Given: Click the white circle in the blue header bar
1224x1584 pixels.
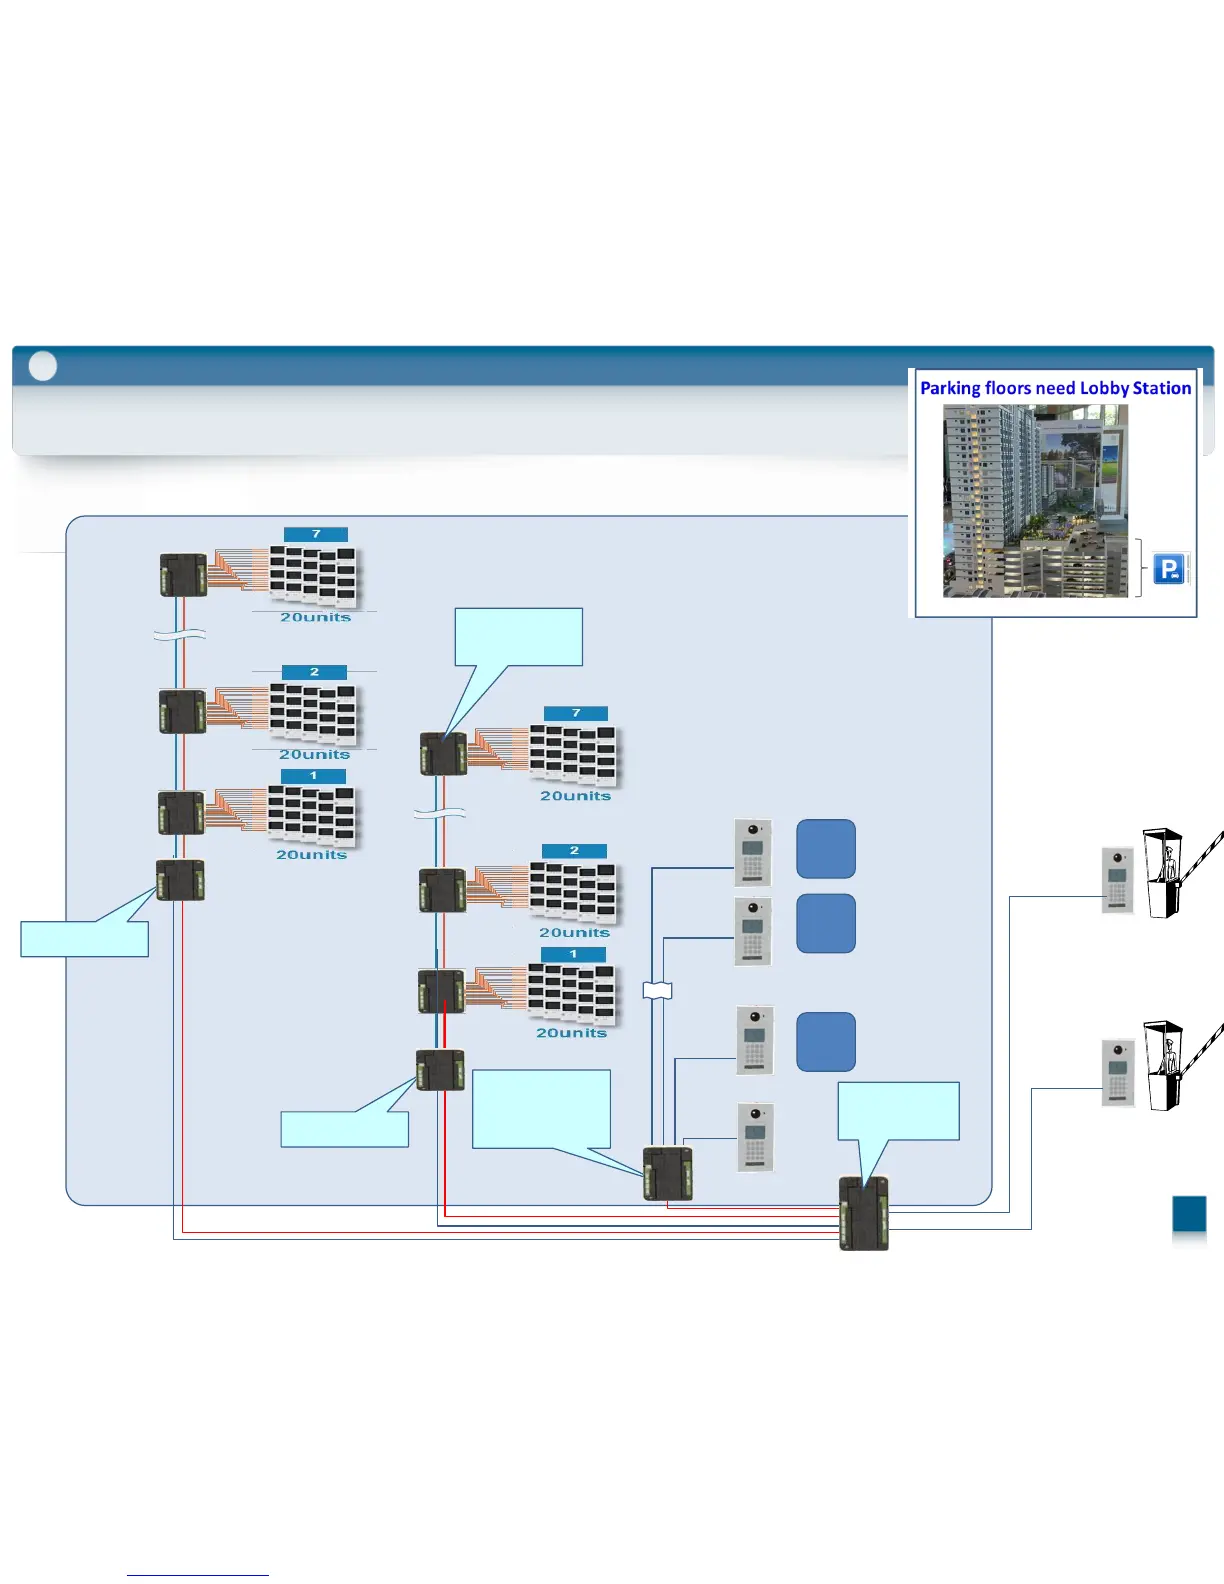Looking at the screenshot, I should coord(43,366).
